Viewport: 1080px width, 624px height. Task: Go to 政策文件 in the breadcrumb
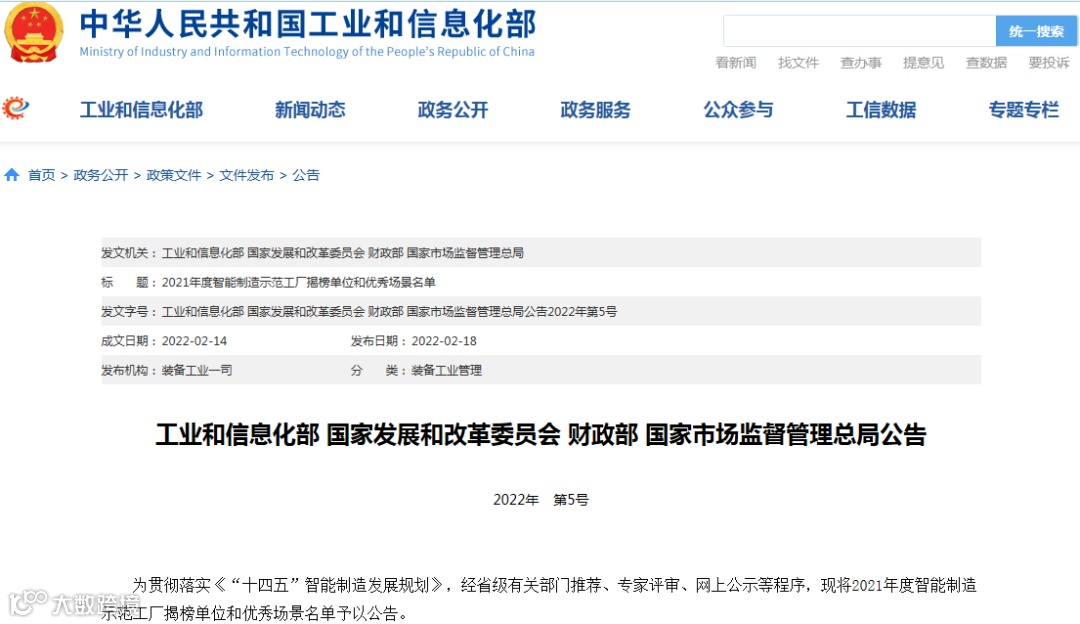[x=174, y=175]
